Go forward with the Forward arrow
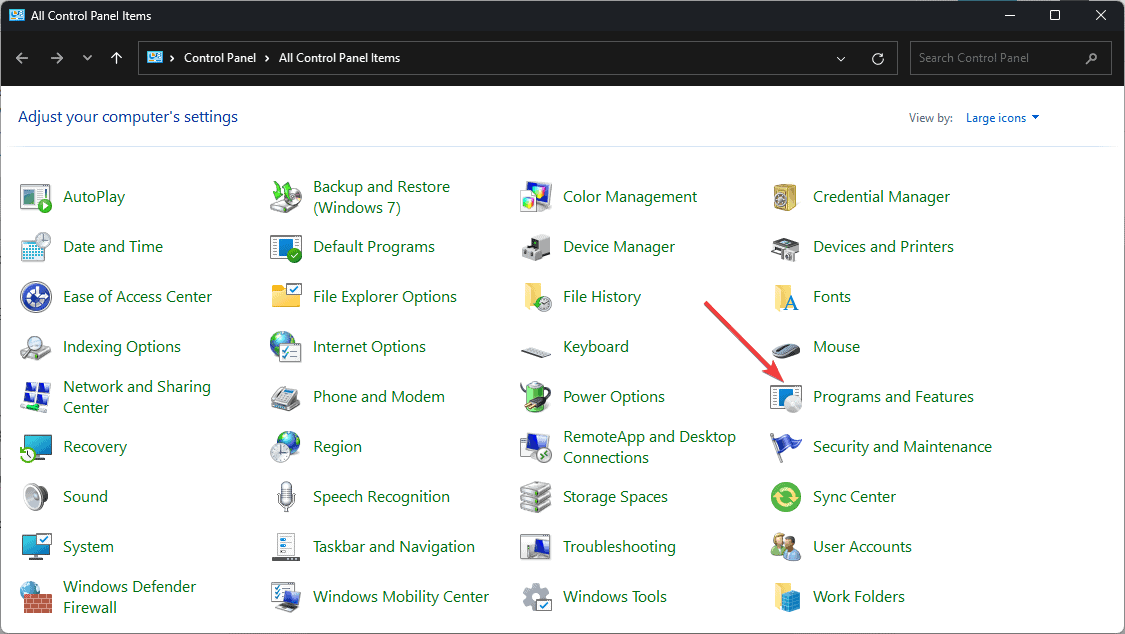The width and height of the screenshot is (1125, 634). point(57,58)
